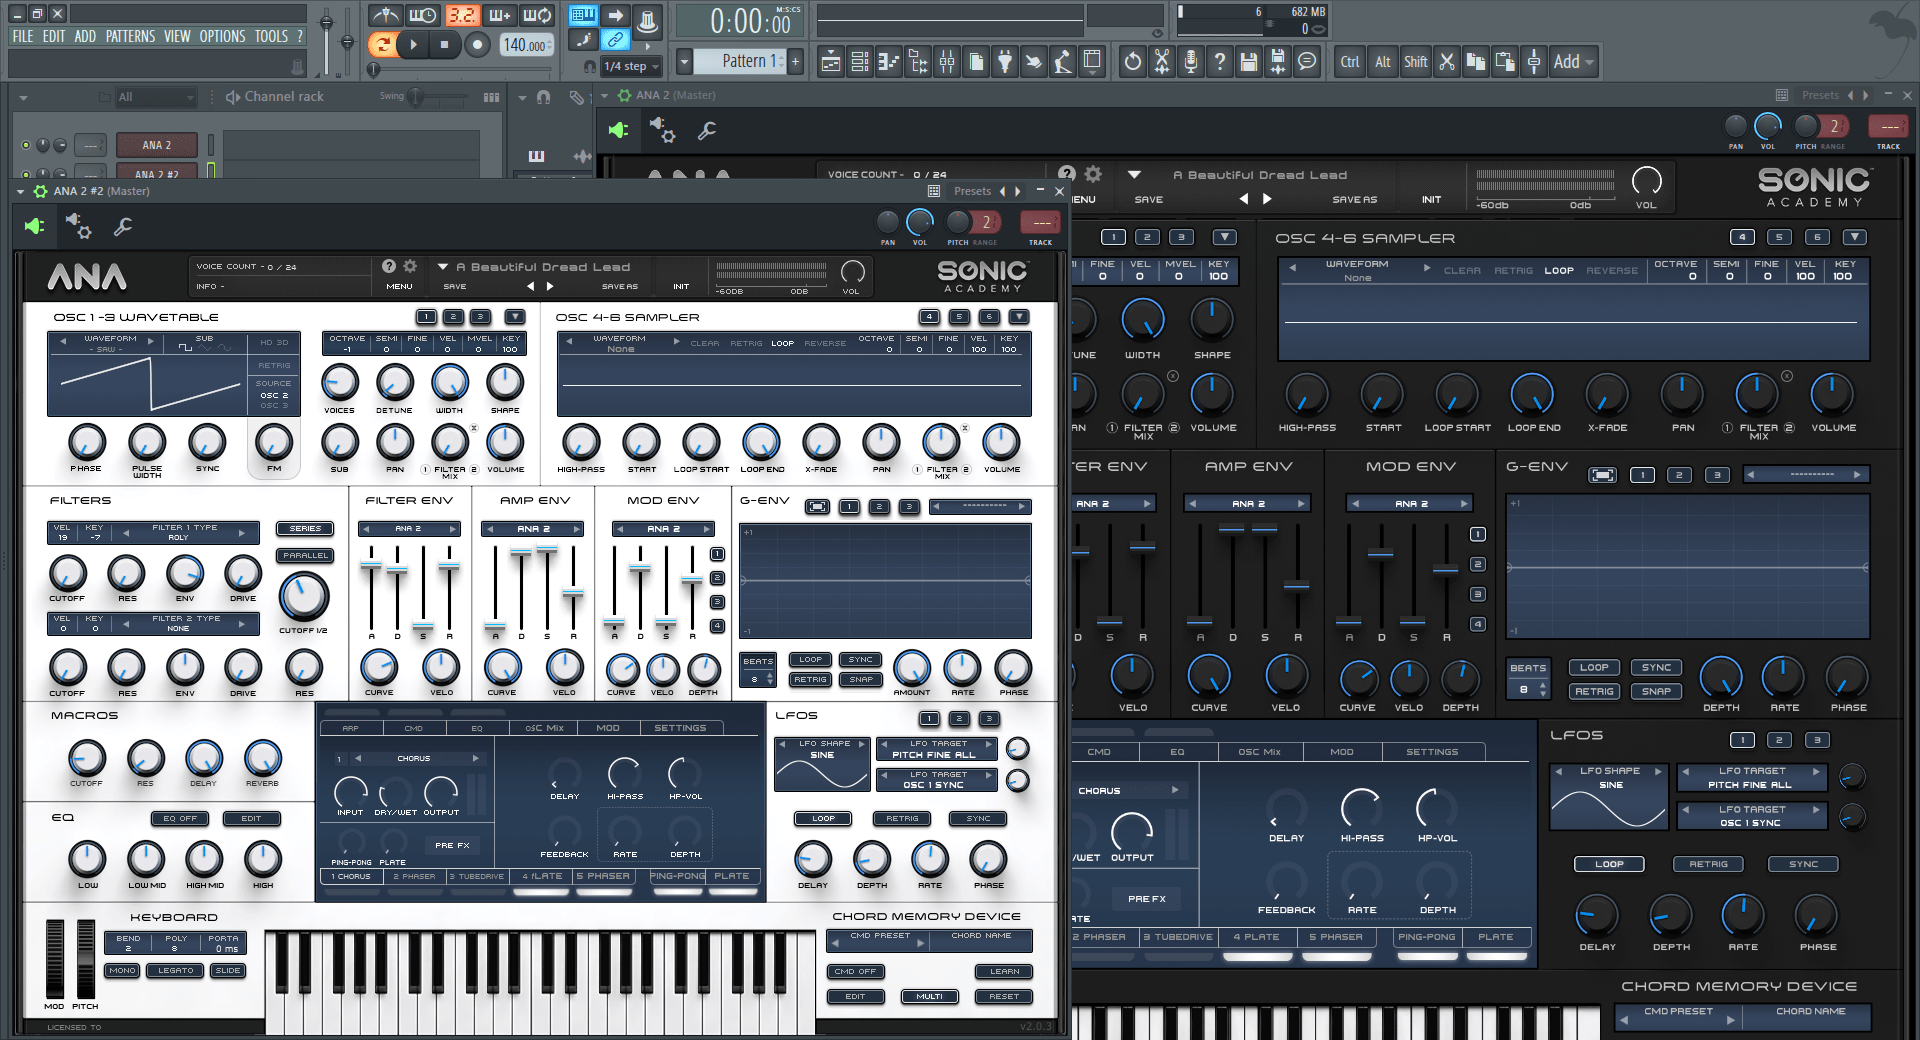Open the microphone one-click recording icon
The height and width of the screenshot is (1040, 1920).
pyautogui.click(x=1190, y=62)
